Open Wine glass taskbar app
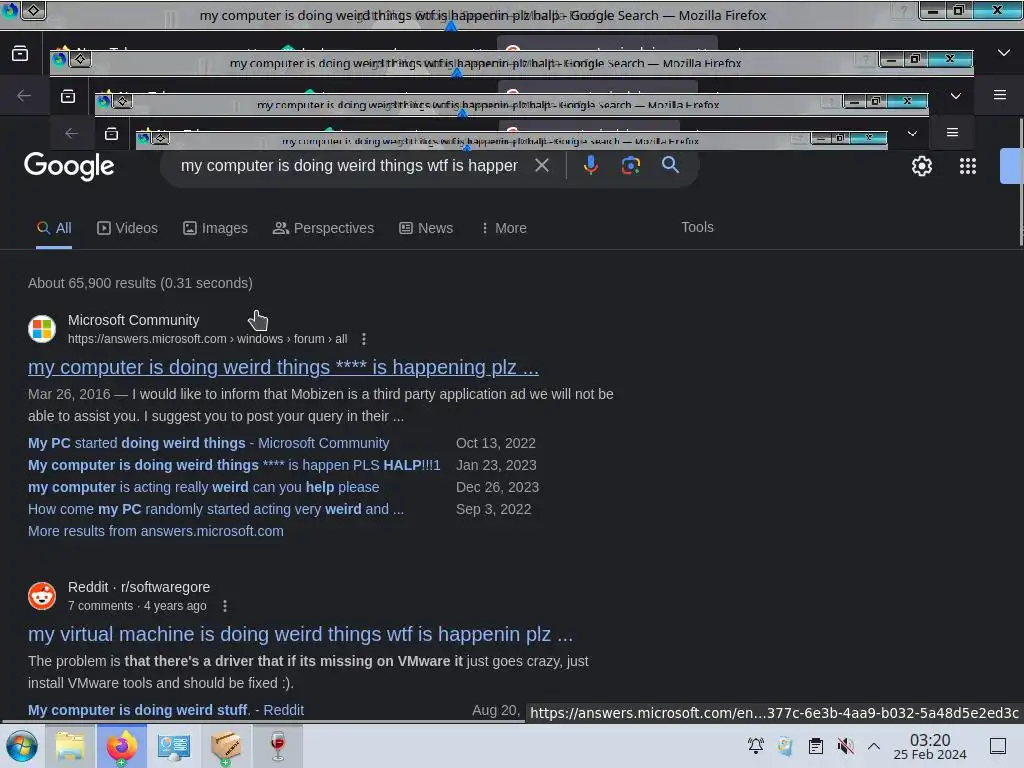1024x768 pixels. tap(278, 746)
